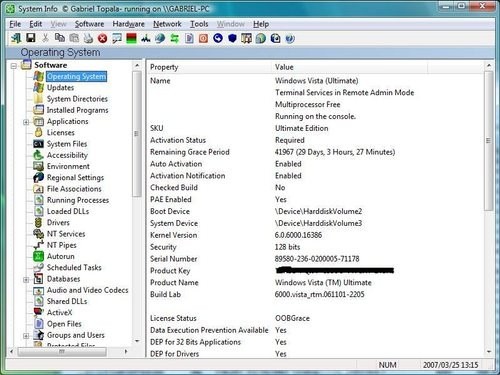Click property list scroll down arrow
This screenshot has width=500, height=375.
[x=489, y=352]
